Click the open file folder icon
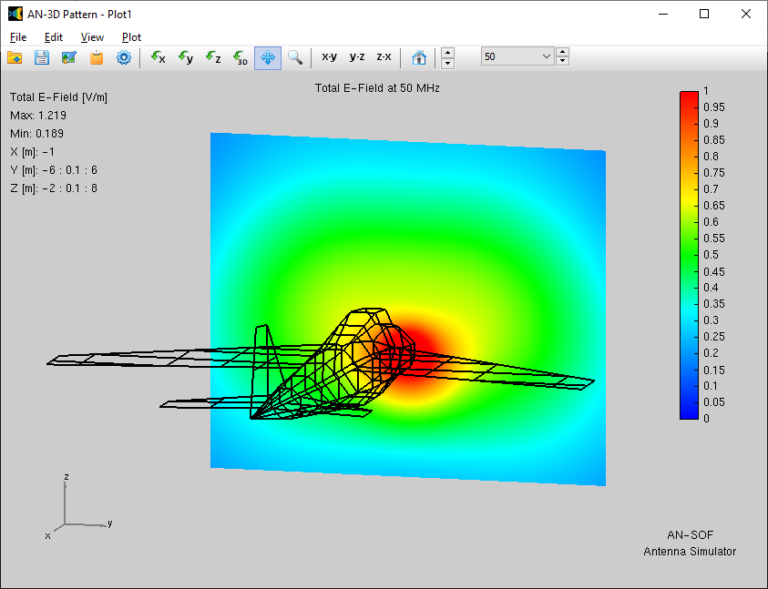Screen dimensions: 768x589 pos(15,57)
